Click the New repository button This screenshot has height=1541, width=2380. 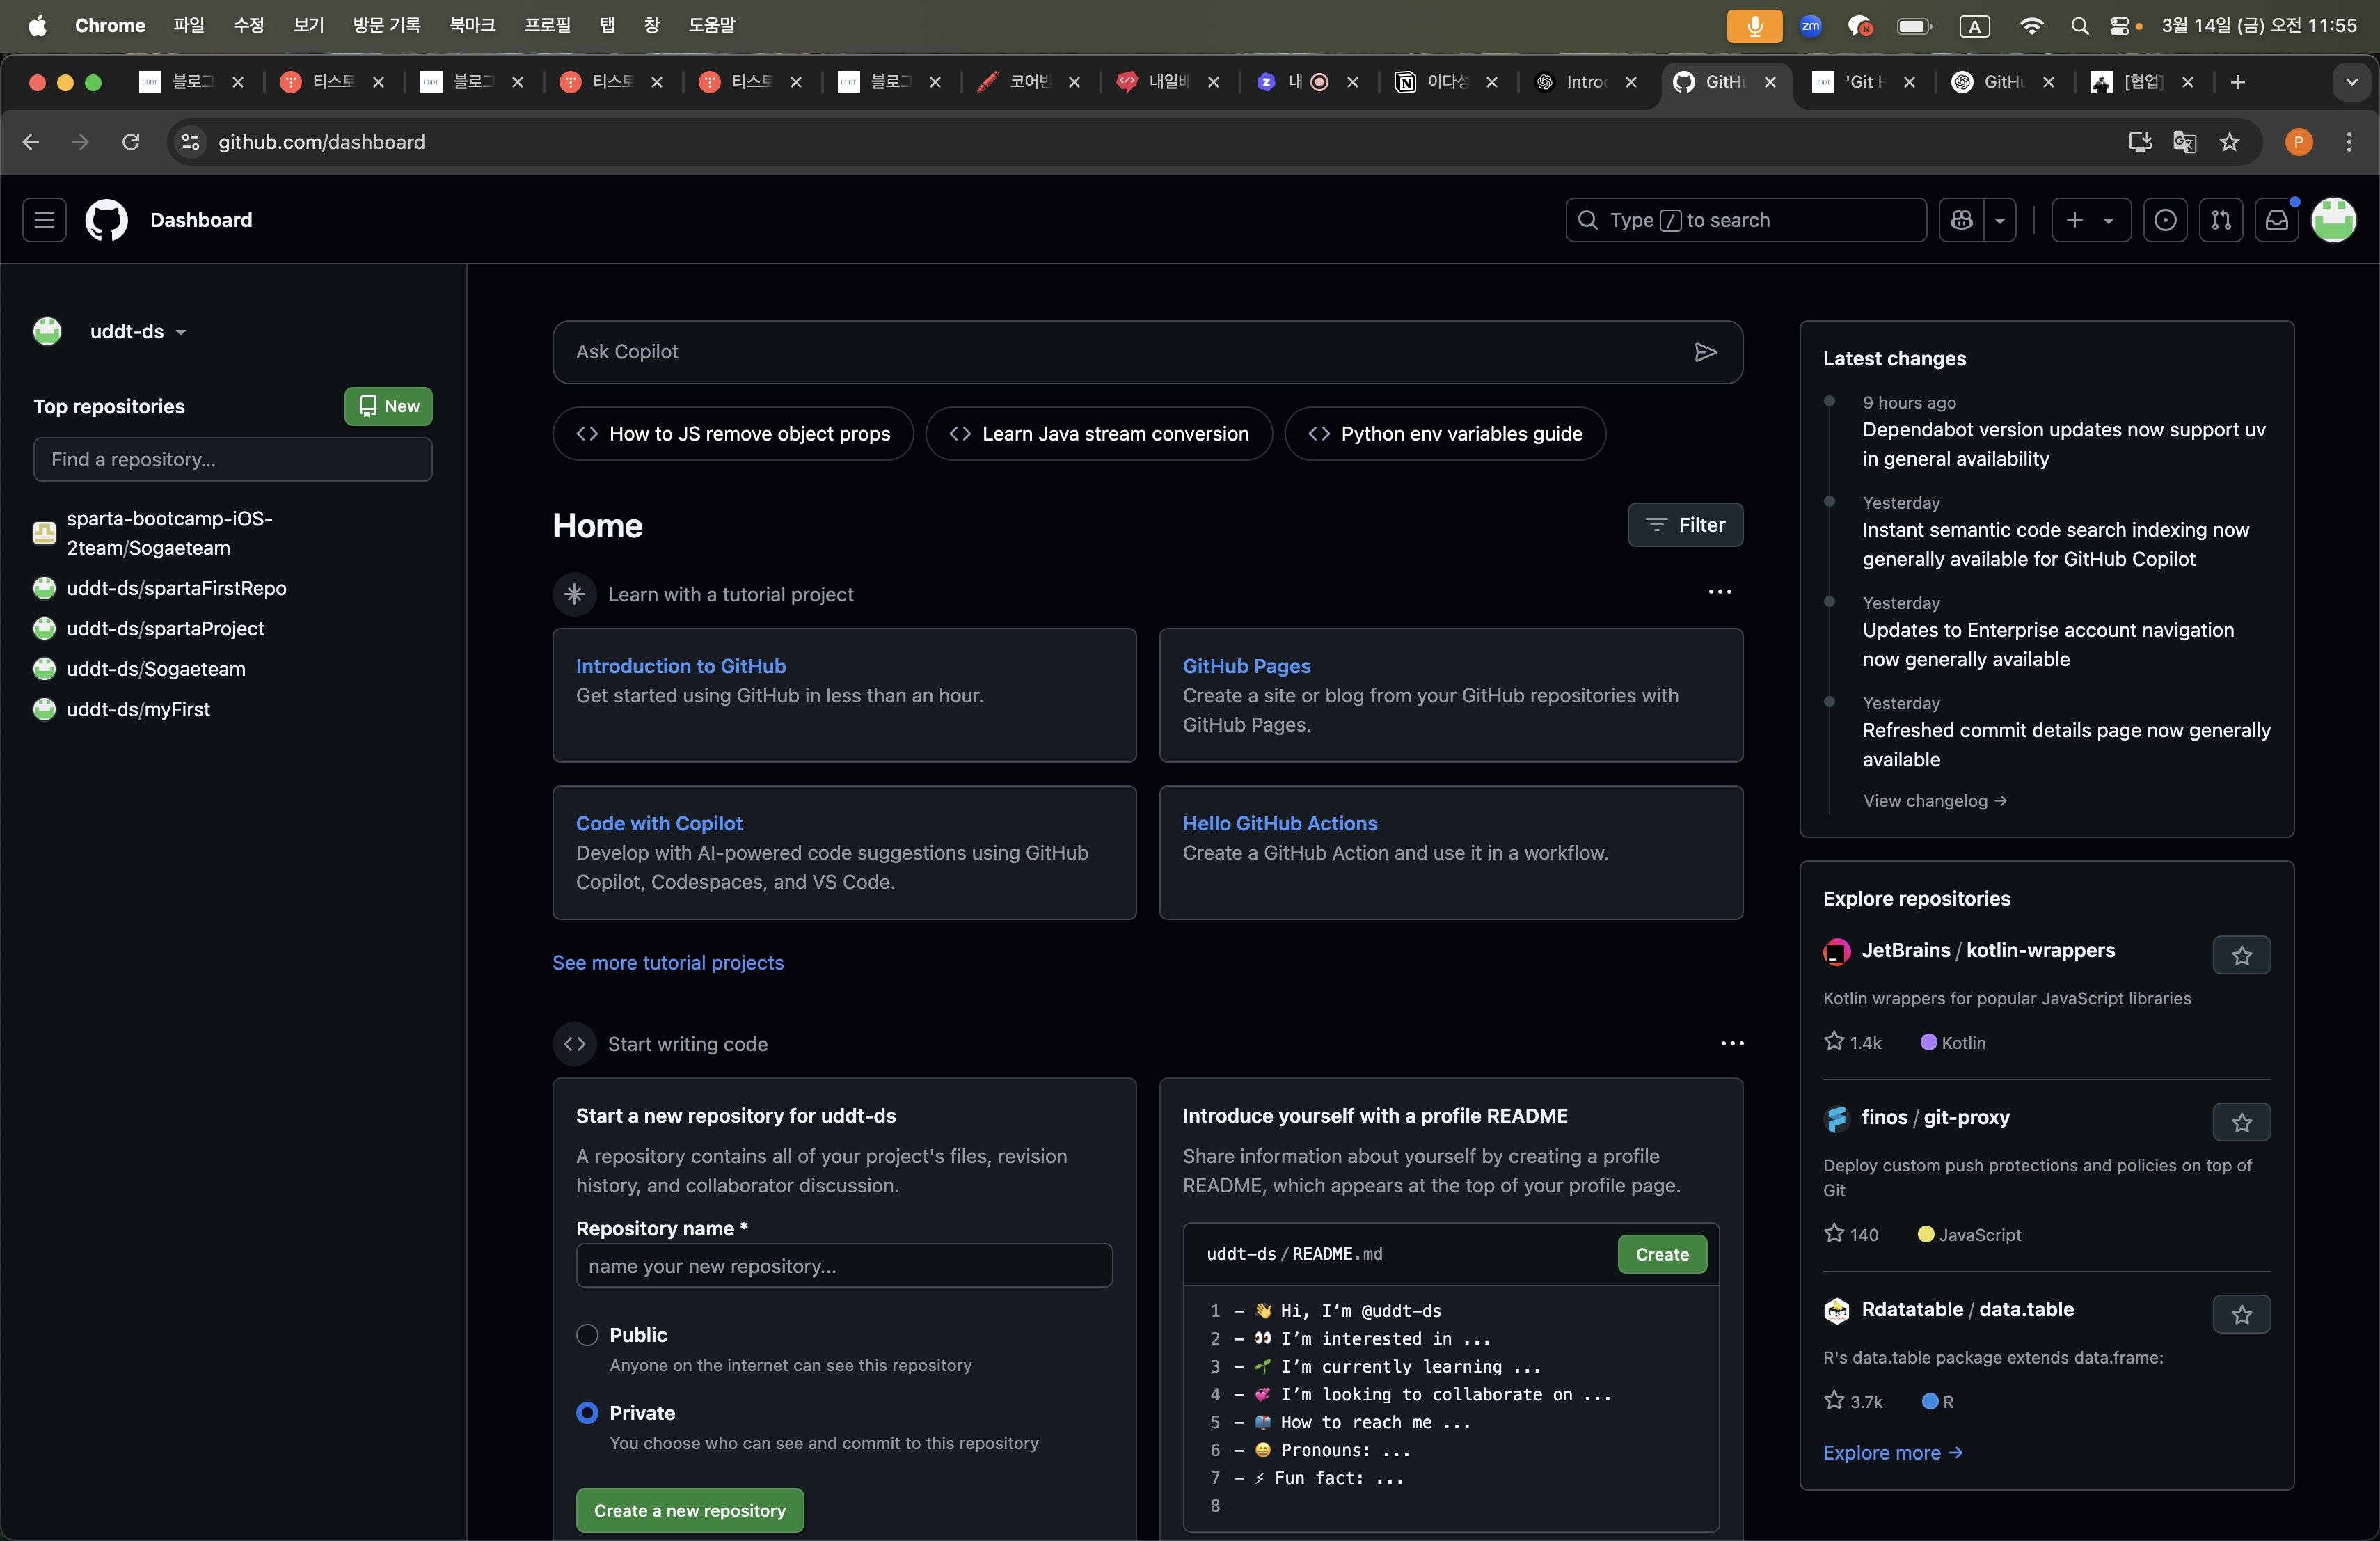click(388, 406)
